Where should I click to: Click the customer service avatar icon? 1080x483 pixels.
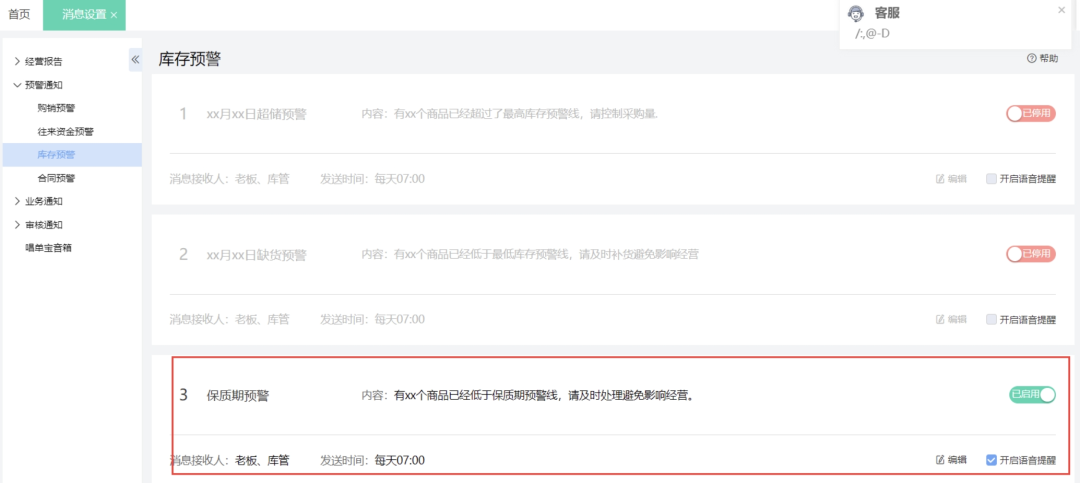click(855, 13)
